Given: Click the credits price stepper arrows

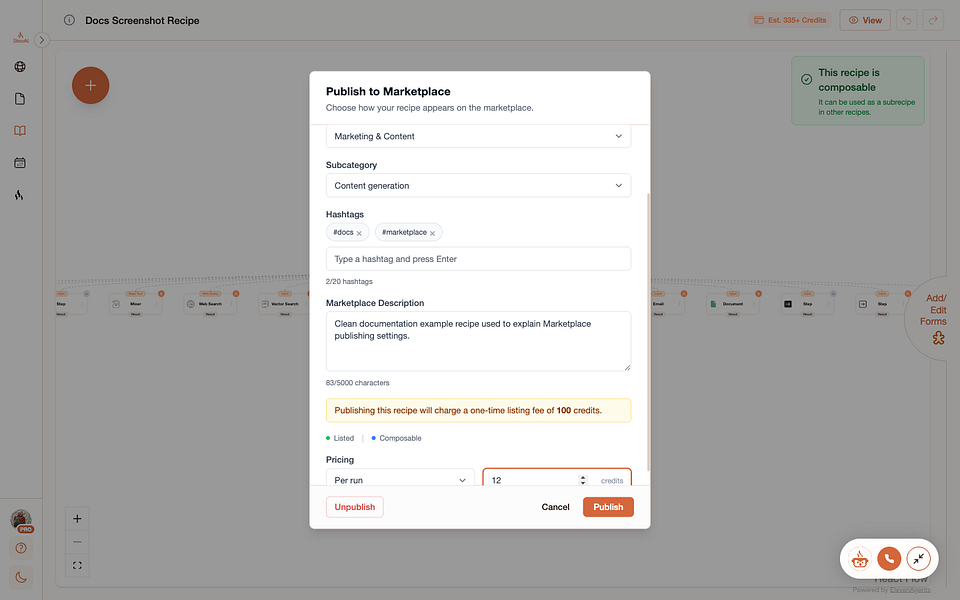Looking at the screenshot, I should coord(583,480).
